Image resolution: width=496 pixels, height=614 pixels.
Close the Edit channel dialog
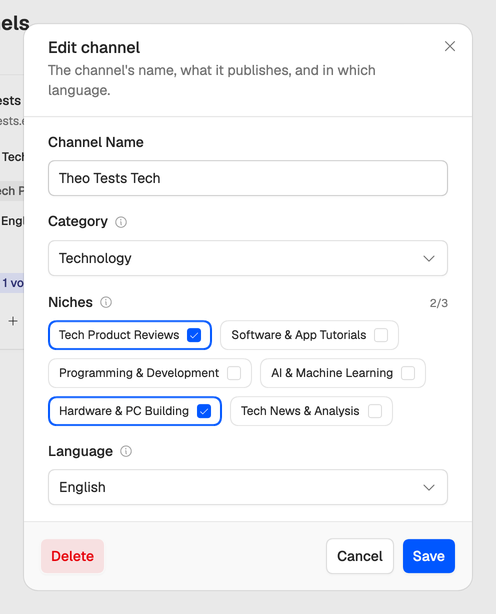pos(450,46)
